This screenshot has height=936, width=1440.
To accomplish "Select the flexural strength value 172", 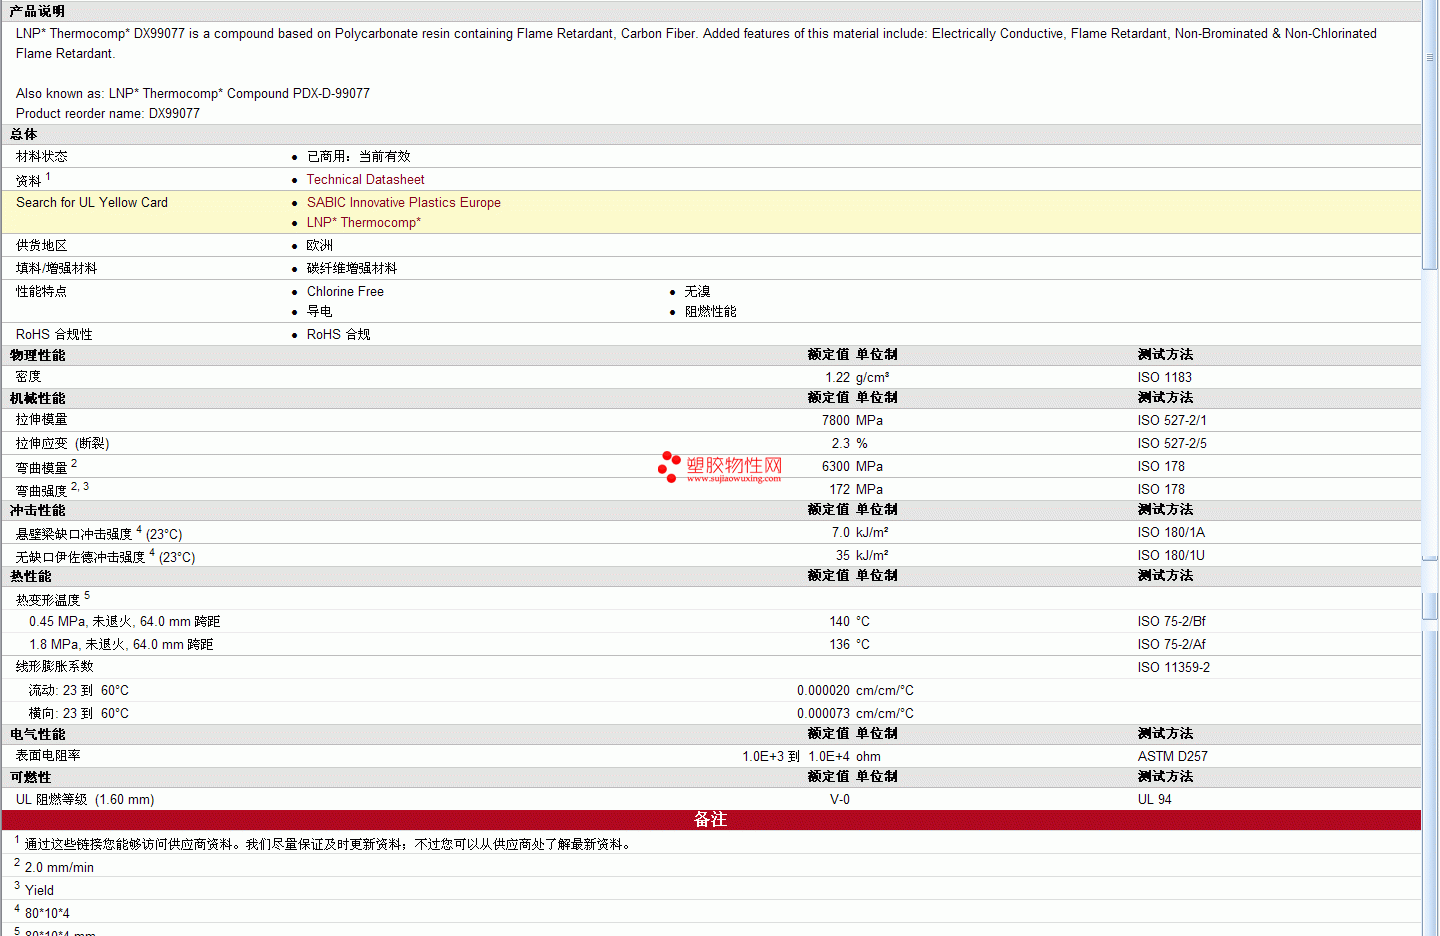I will 839,490.
